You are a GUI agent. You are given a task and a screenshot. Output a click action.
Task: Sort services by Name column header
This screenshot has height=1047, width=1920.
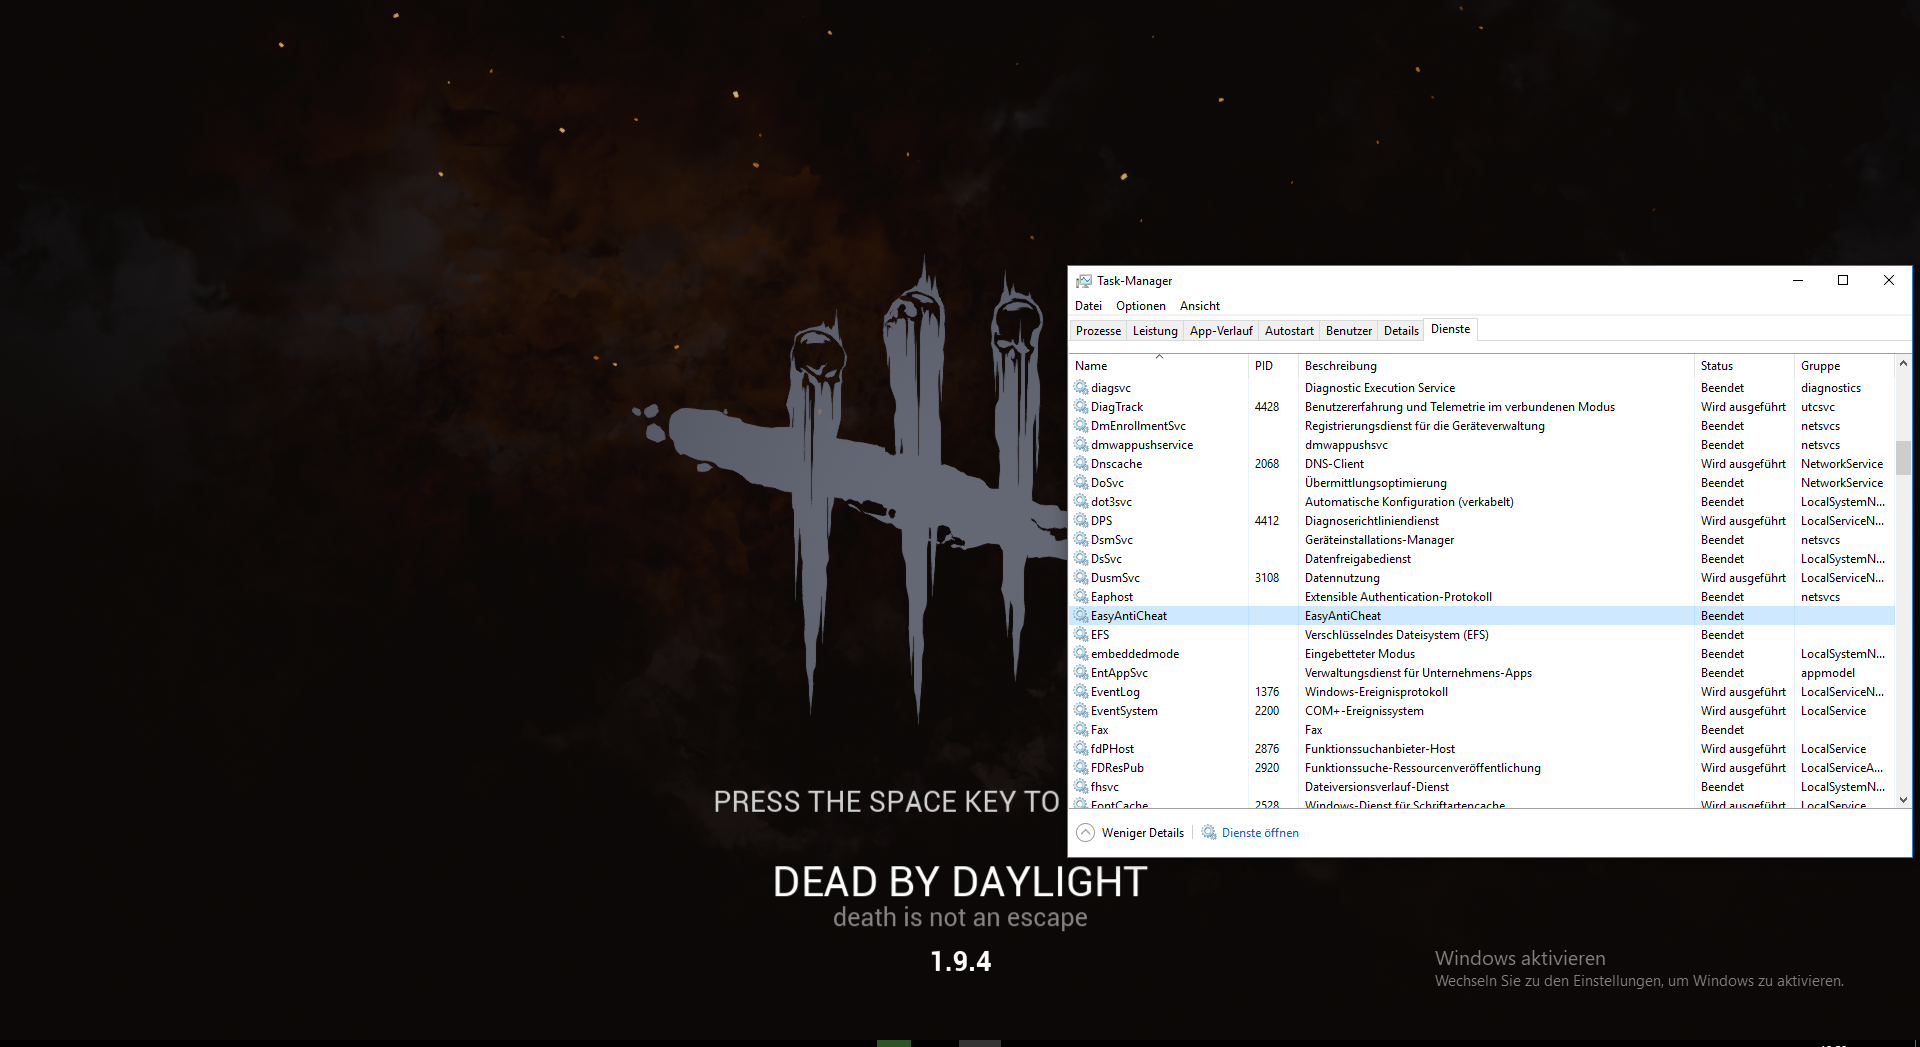pos(1159,366)
